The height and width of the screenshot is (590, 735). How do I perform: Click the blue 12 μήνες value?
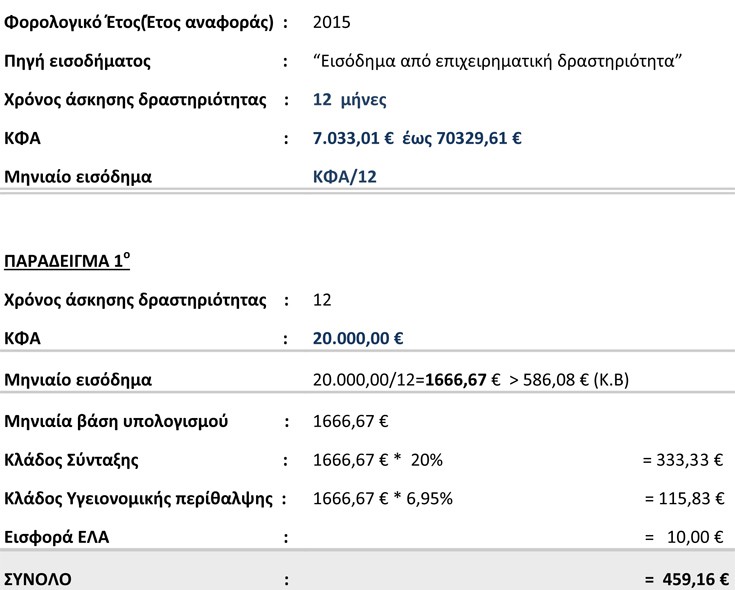tap(350, 100)
